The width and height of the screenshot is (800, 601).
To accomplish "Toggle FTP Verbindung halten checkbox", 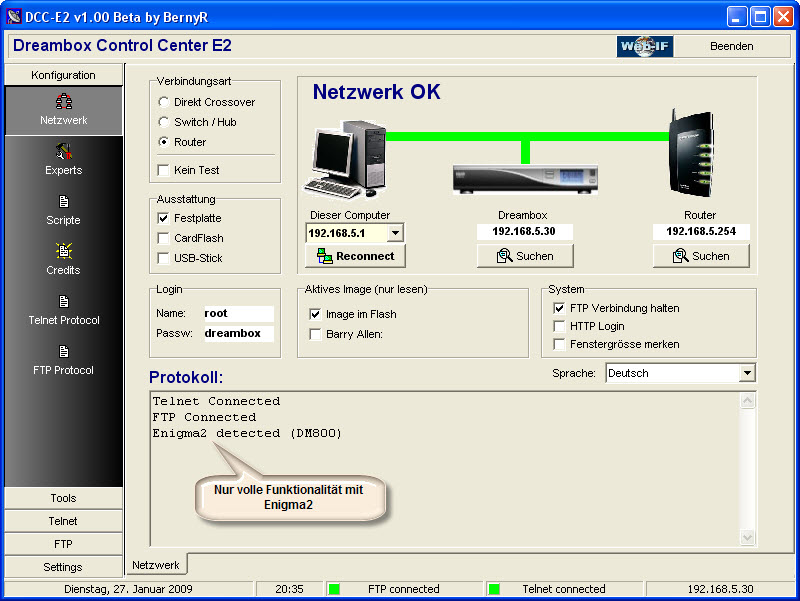I will [x=559, y=308].
